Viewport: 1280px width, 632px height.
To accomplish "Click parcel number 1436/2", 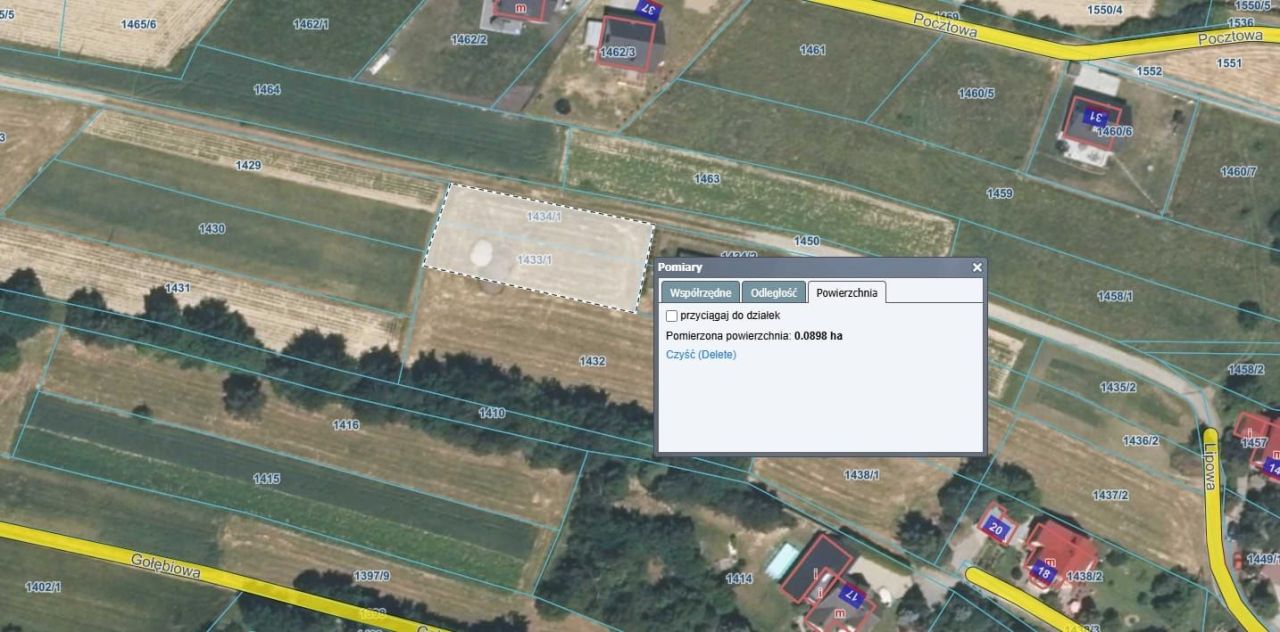I will click(x=1141, y=440).
